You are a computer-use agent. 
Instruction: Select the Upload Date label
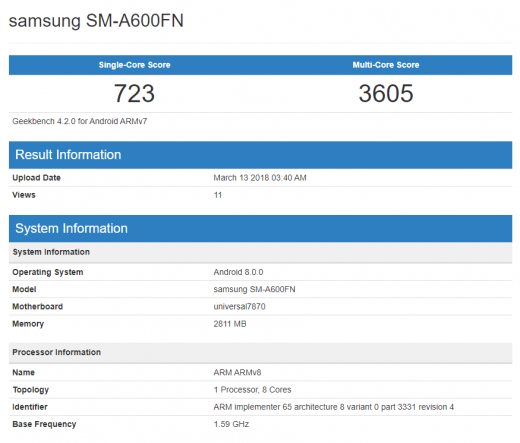coord(36,178)
